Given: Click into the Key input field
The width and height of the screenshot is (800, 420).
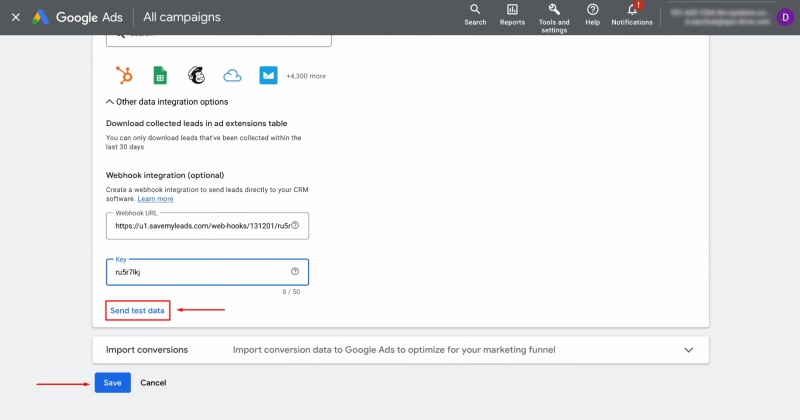Looking at the screenshot, I should (207, 272).
